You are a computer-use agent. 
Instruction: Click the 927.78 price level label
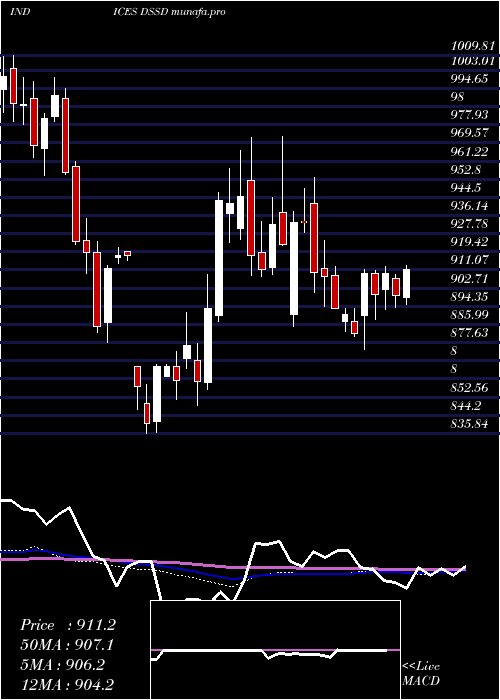tap(469, 224)
